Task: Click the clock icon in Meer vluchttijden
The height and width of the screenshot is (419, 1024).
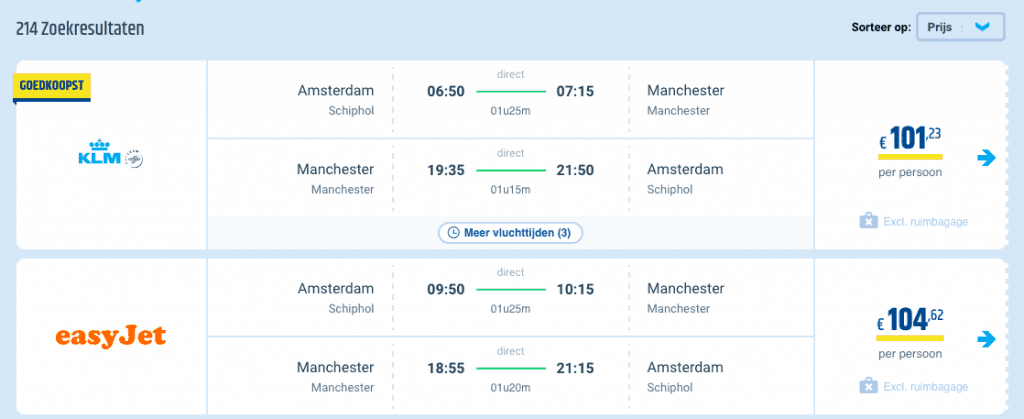Action: (x=453, y=232)
